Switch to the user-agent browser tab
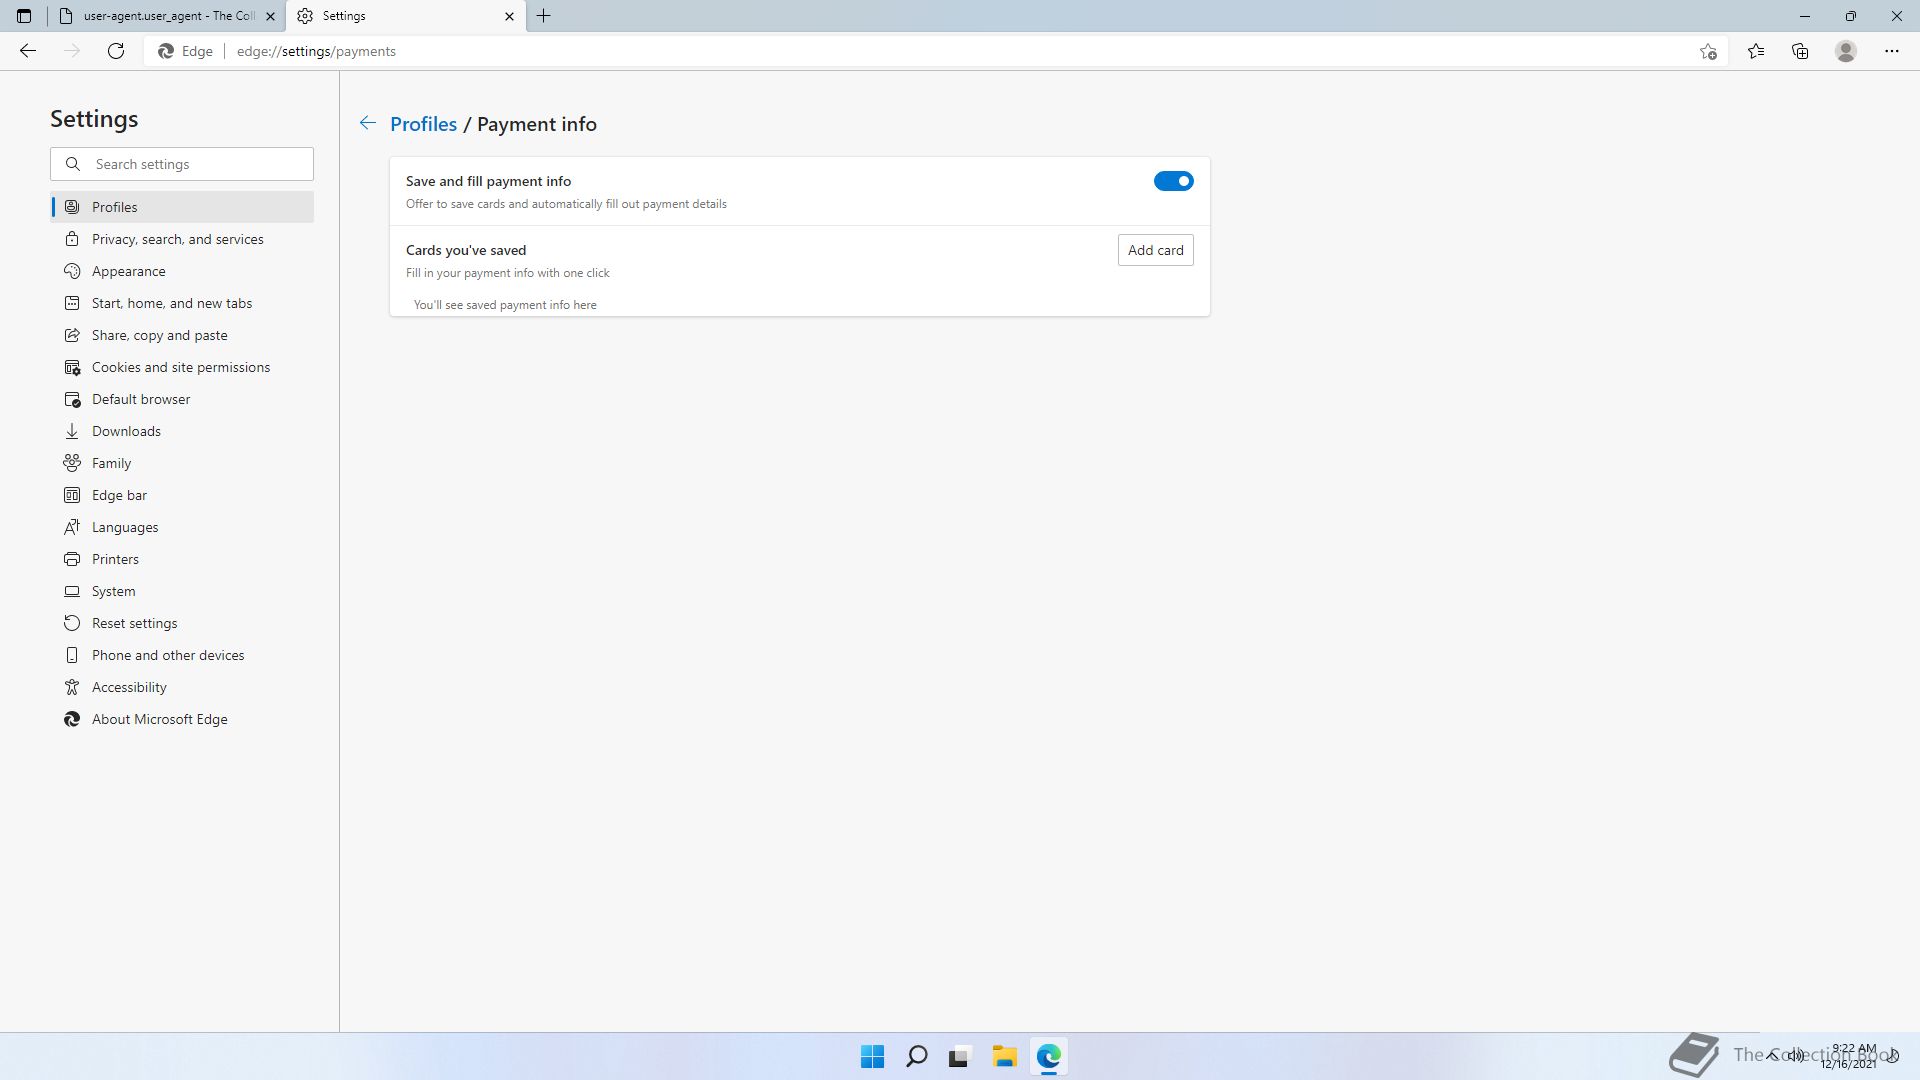Image resolution: width=1920 pixels, height=1080 pixels. point(165,16)
